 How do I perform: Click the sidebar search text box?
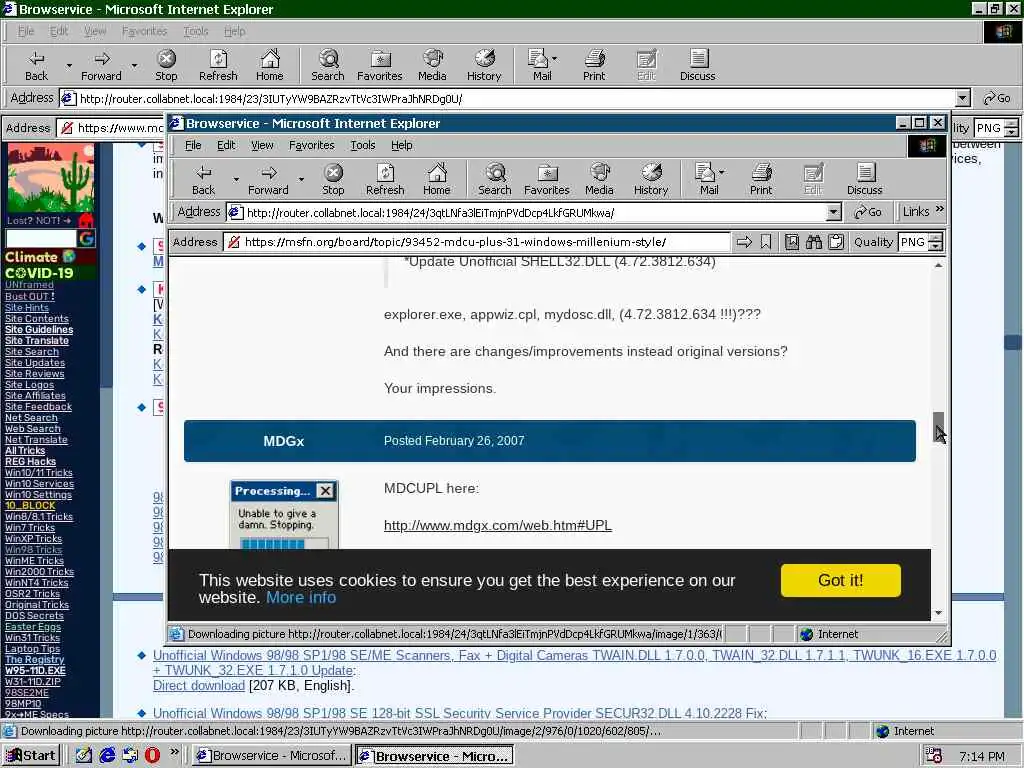click(41, 238)
